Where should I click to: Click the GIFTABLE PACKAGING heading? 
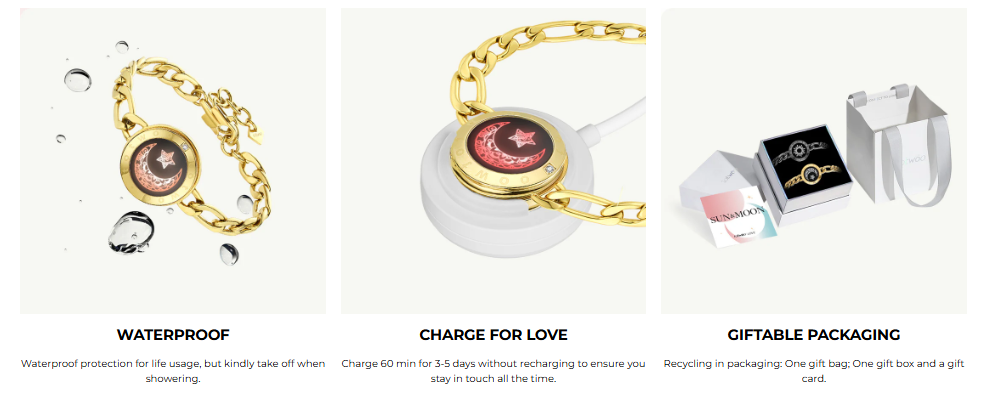pyautogui.click(x=814, y=335)
